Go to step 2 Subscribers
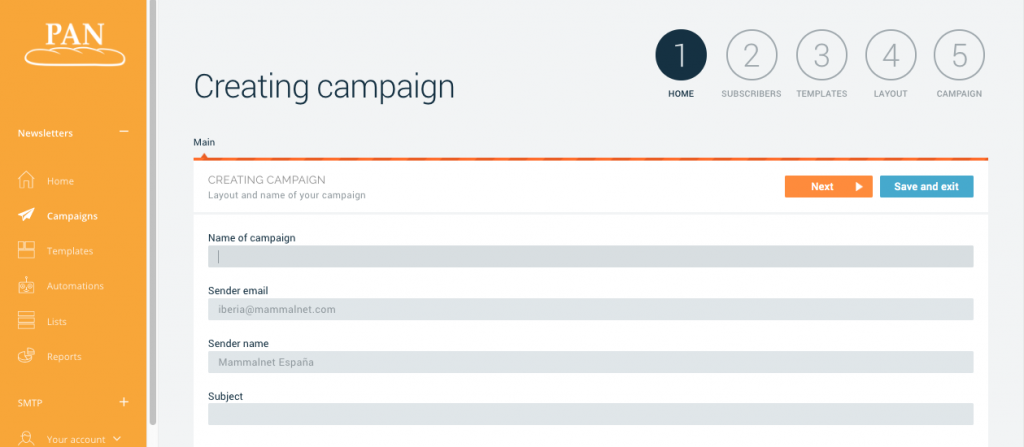 (751, 56)
